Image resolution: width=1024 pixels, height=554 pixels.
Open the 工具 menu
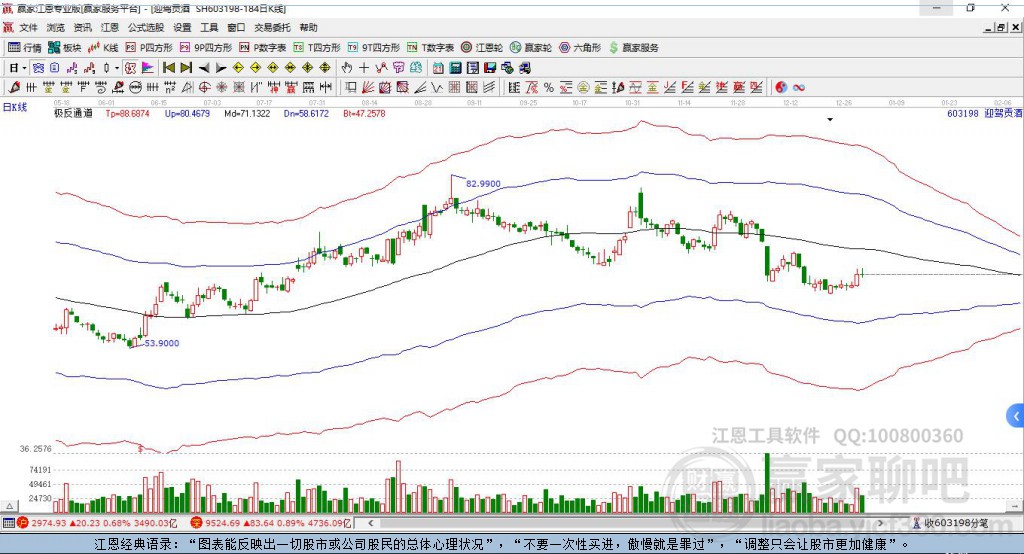coord(209,27)
